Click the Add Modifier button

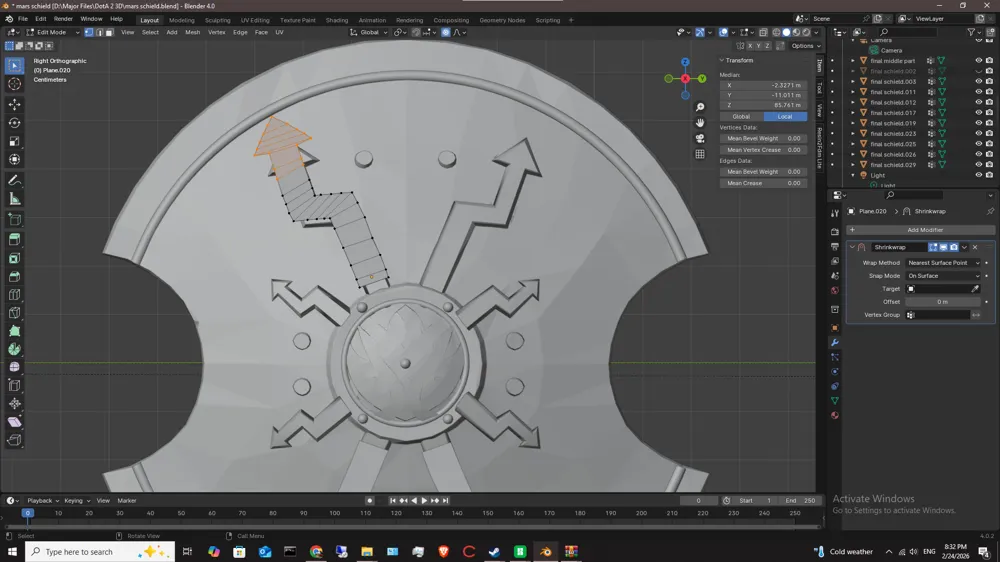[x=920, y=230]
